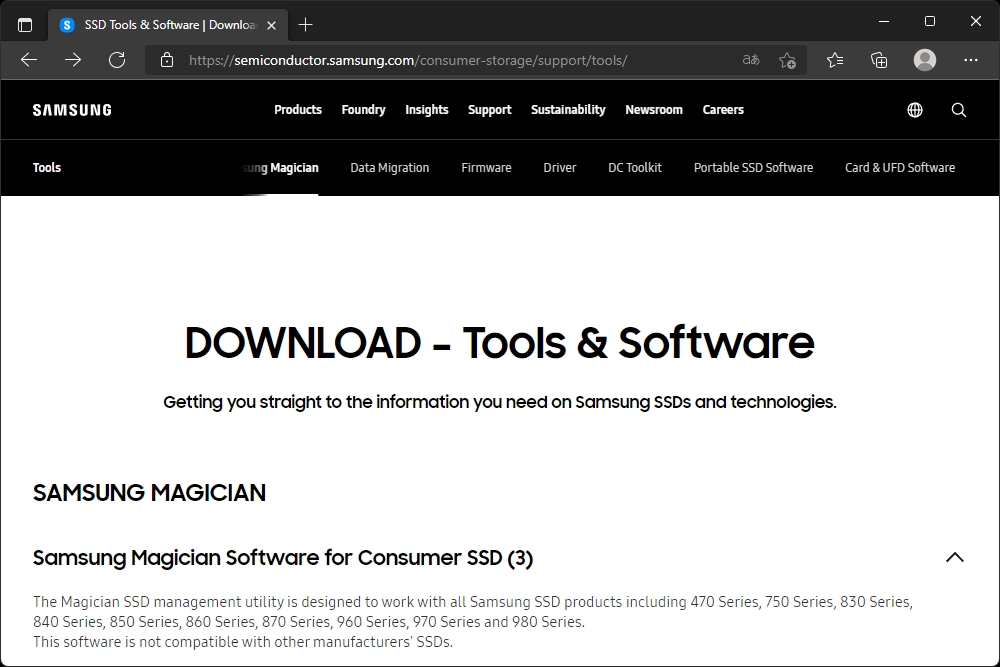This screenshot has height=667, width=1000.
Task: Click the Tools section label
Action: click(47, 168)
